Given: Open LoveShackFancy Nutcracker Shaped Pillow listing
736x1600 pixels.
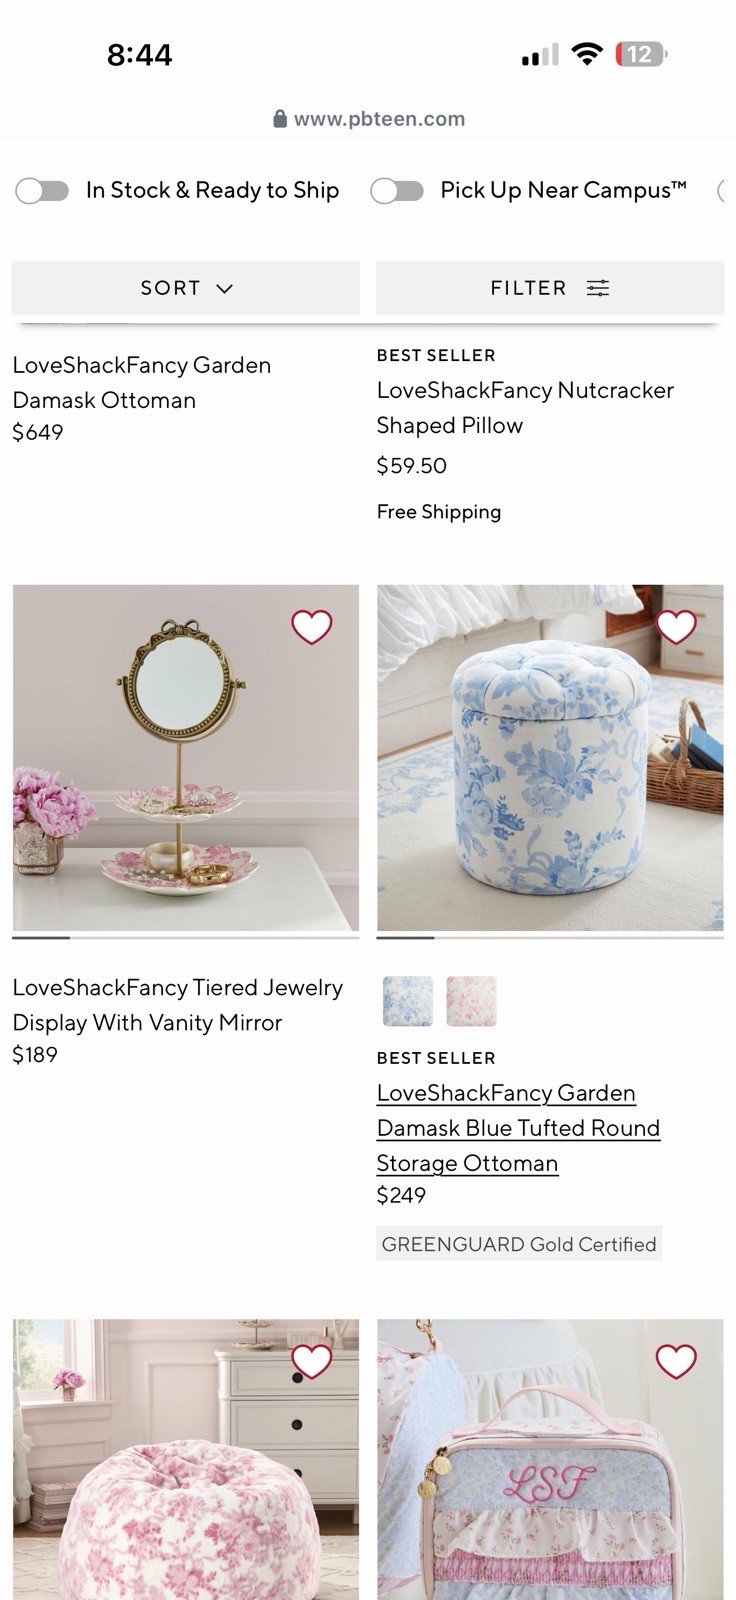Looking at the screenshot, I should pos(525,408).
